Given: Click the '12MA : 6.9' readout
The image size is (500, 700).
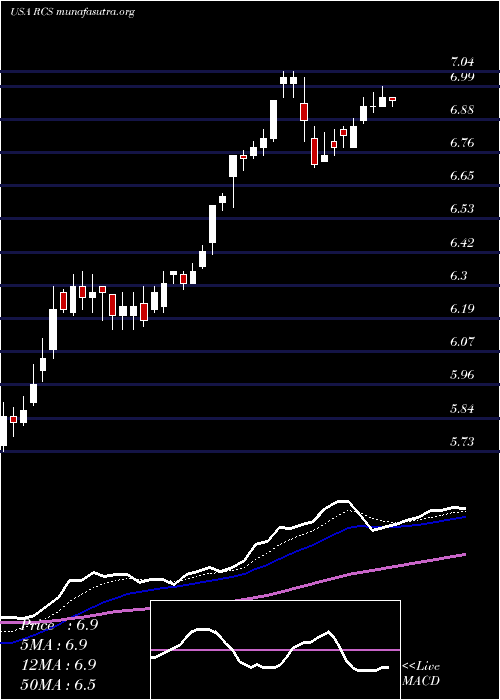Looking at the screenshot, I should pyautogui.click(x=57, y=665).
